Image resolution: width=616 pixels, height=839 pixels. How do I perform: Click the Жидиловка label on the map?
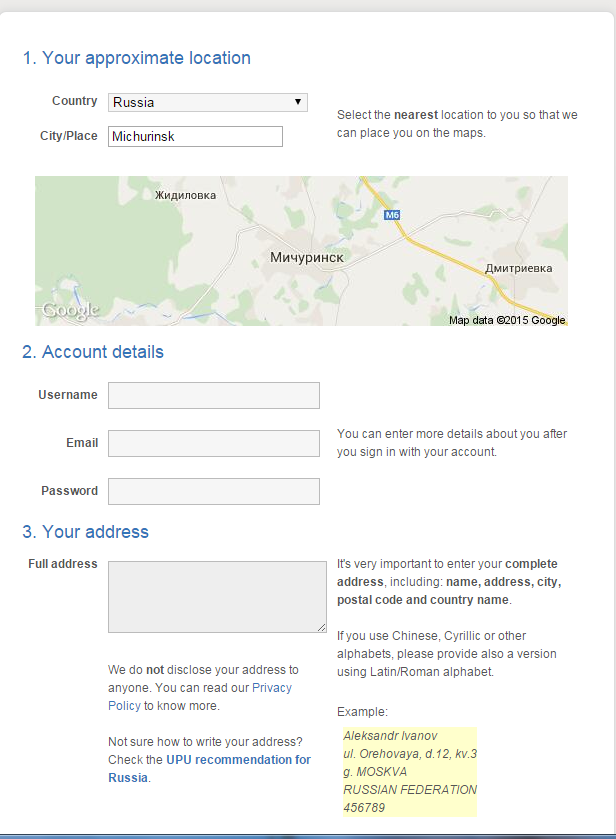coord(185,195)
